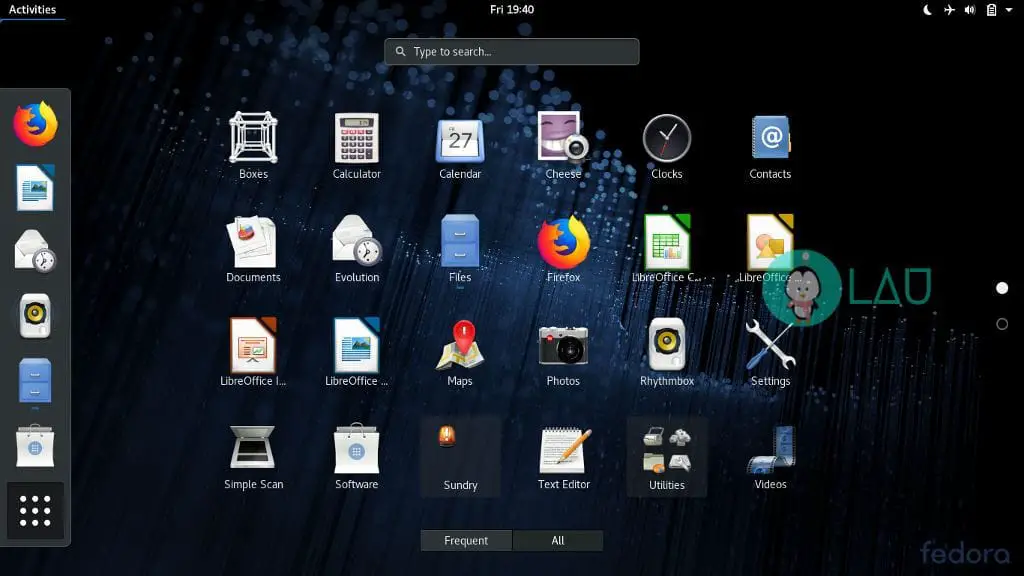The width and height of the screenshot is (1024, 576).
Task: Open the Maps application
Action: 460,352
